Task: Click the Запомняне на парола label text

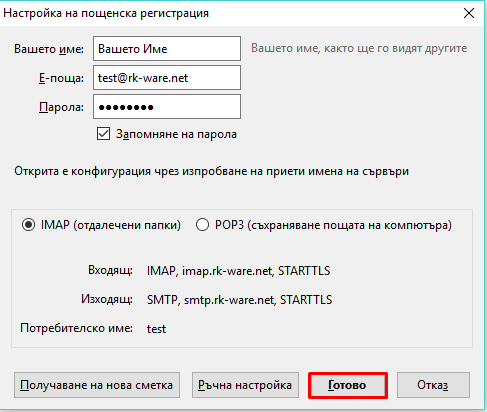Action: coord(176,134)
